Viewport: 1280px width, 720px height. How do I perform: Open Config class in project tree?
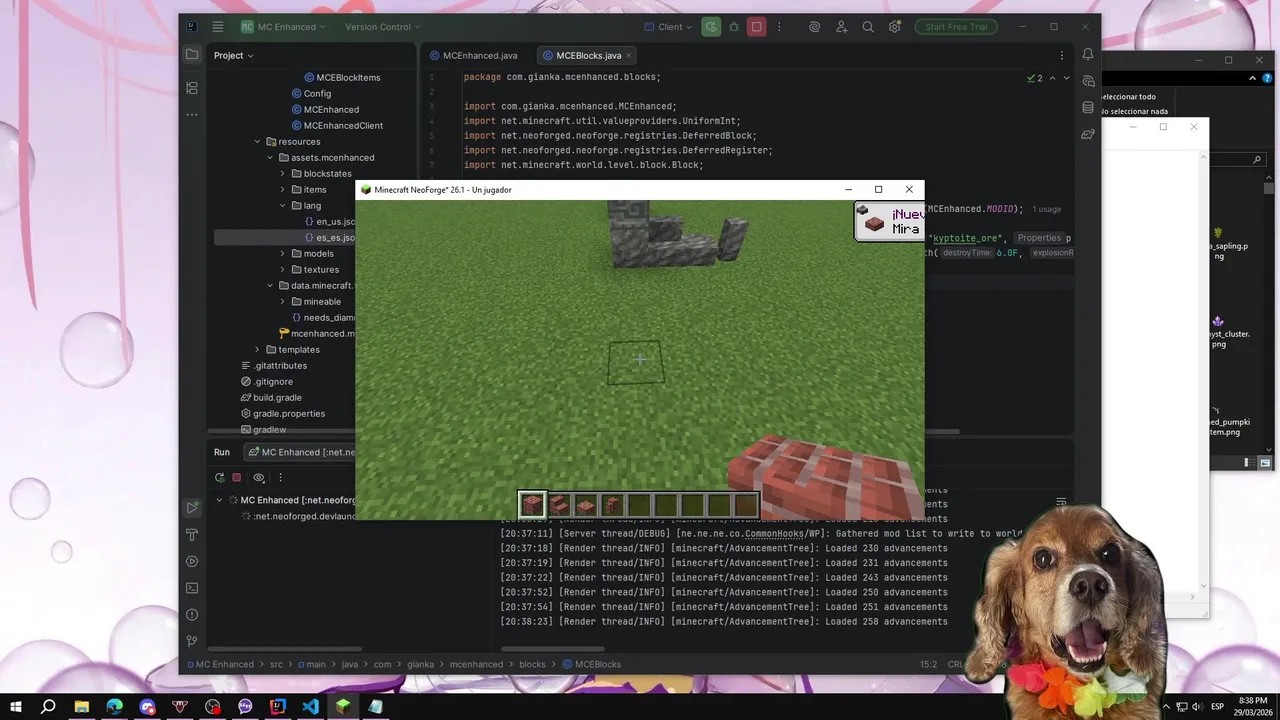pos(310,94)
